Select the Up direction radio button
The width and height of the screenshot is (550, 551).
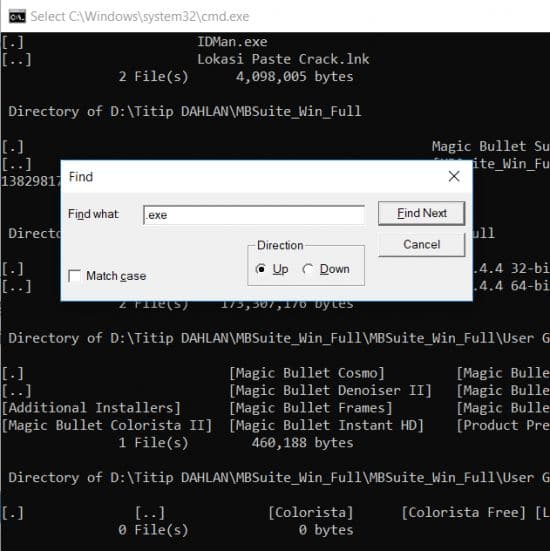[261, 269]
